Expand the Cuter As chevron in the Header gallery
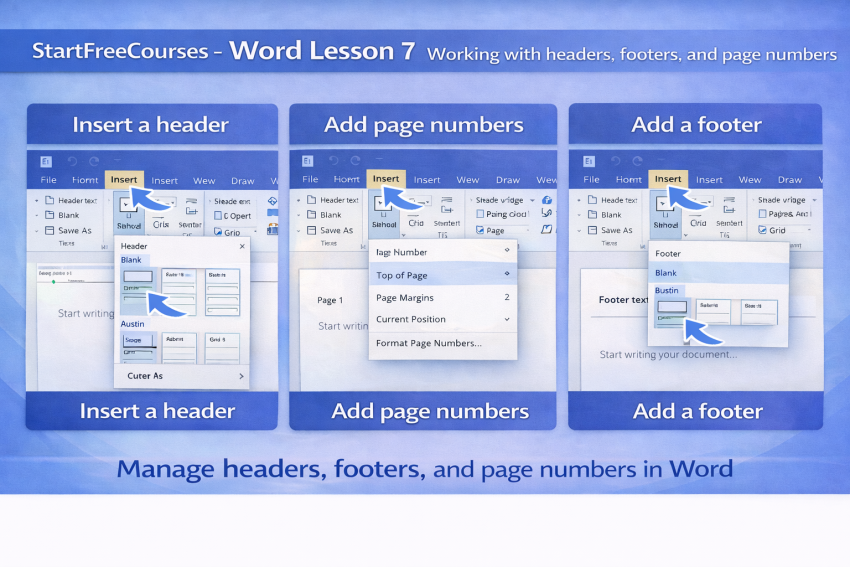Screen dimensions: 850x567 241,376
